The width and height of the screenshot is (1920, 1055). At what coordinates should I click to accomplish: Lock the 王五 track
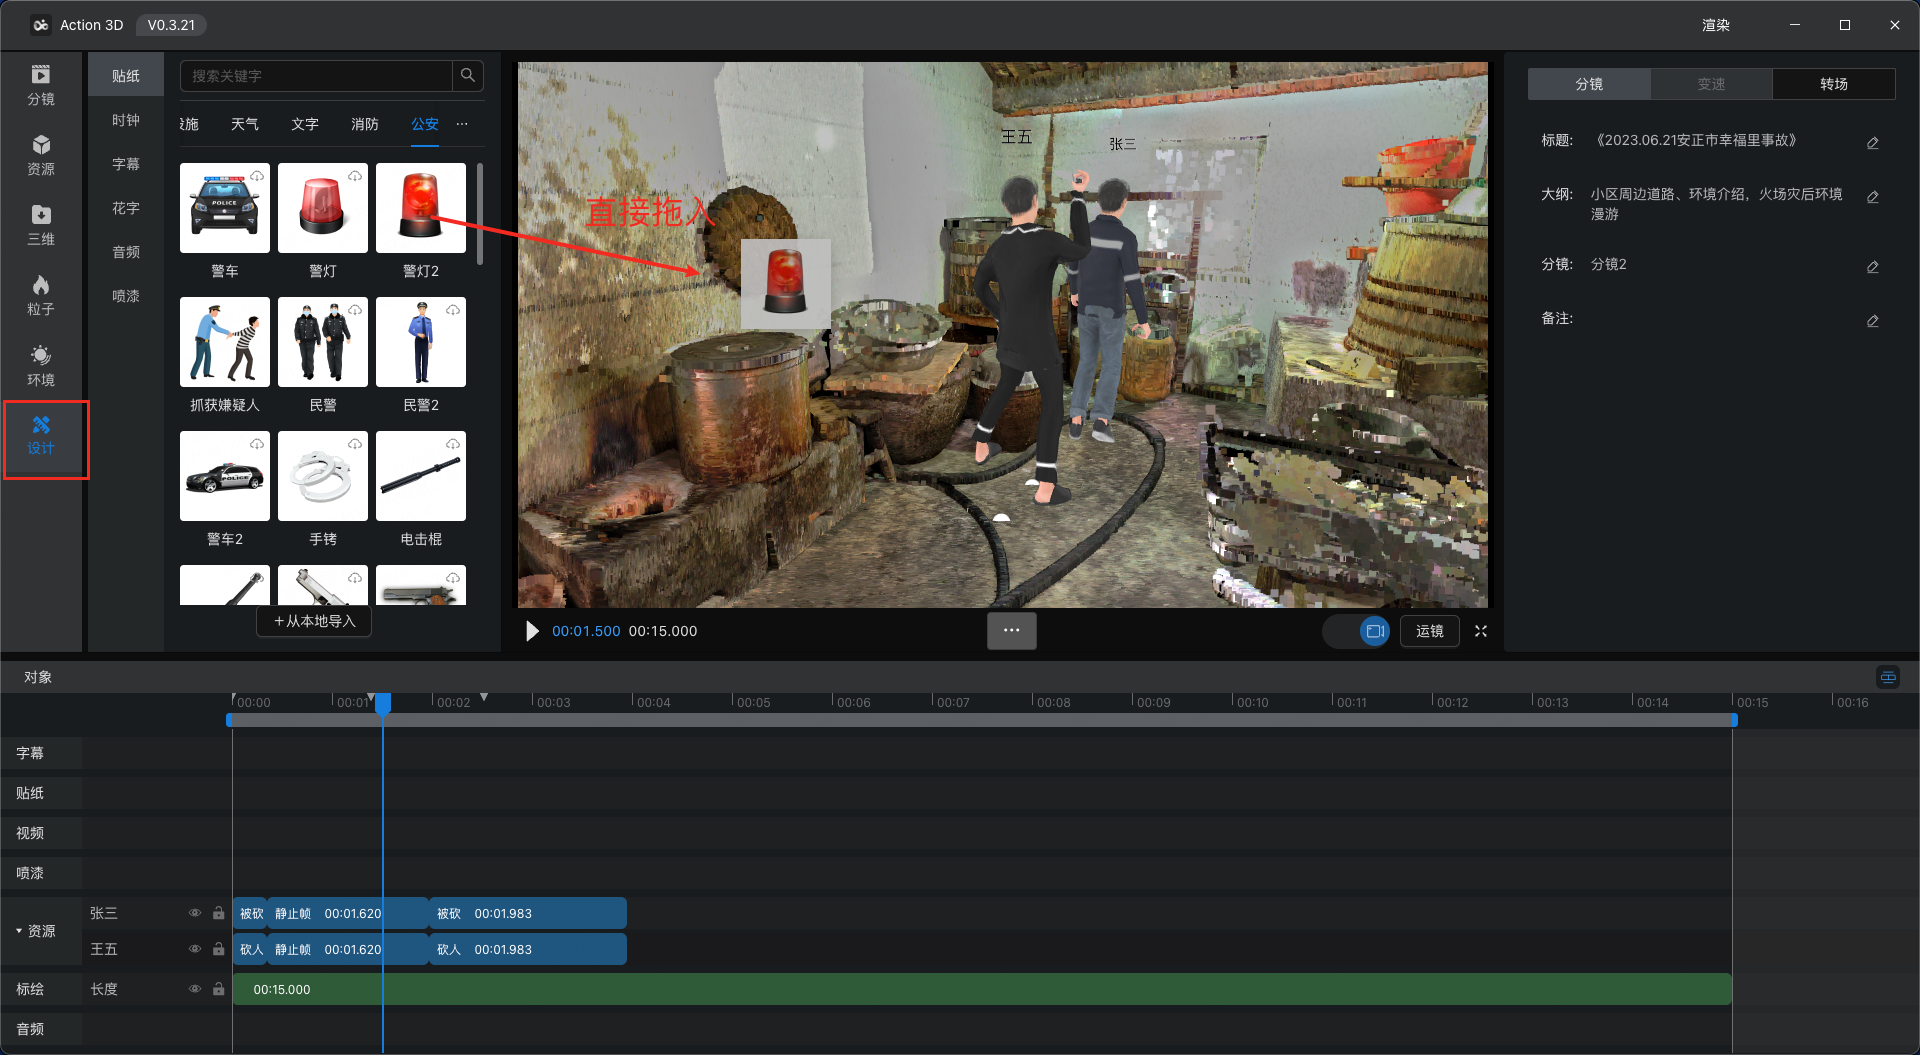(219, 949)
